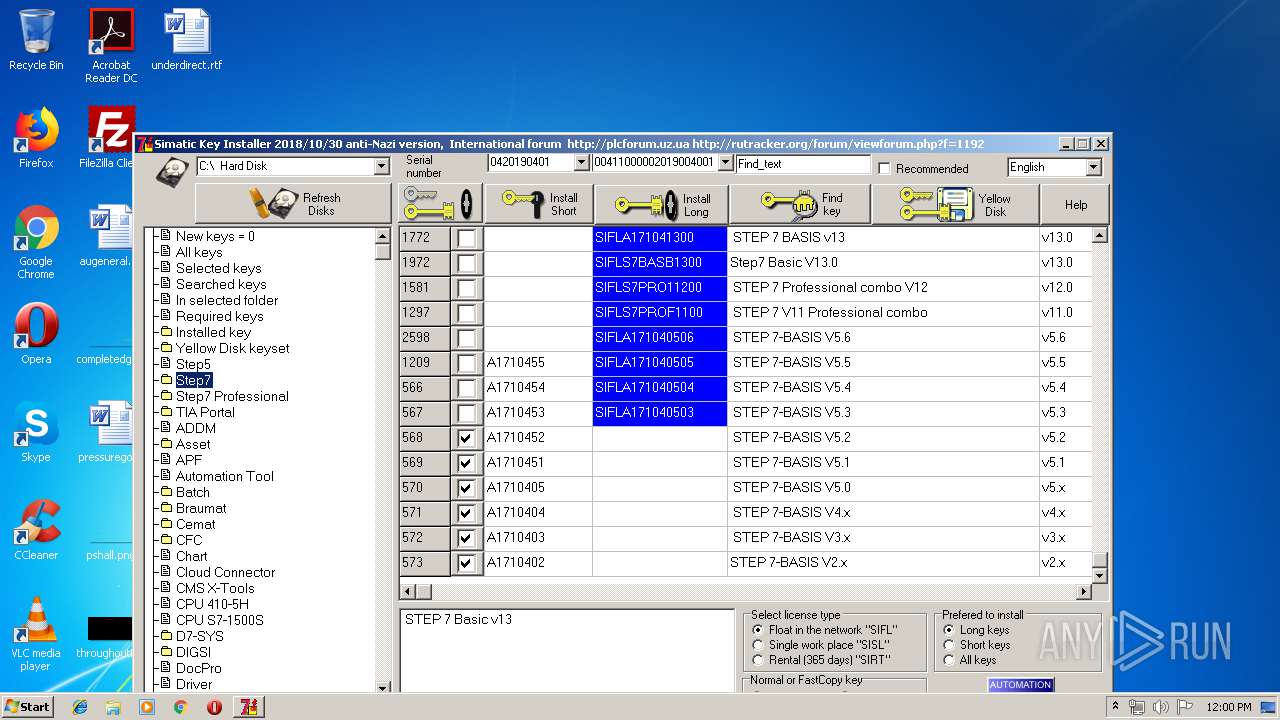Open the Installed key folder
1280x720 pixels.
(x=213, y=332)
